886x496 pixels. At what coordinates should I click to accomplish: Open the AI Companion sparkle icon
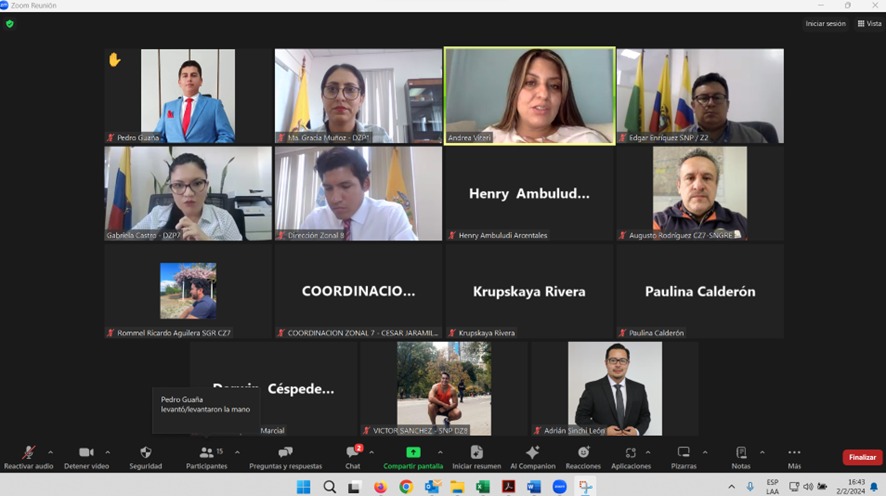point(532,453)
